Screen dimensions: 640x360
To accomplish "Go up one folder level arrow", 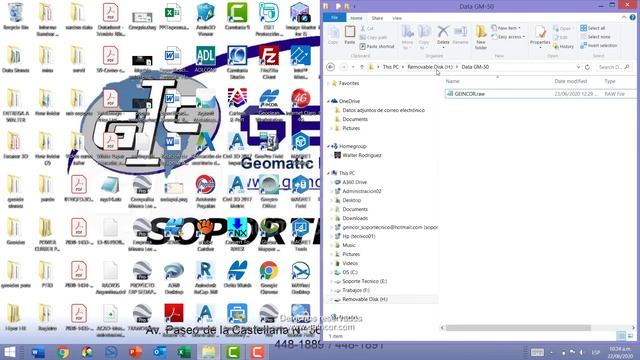I will point(362,67).
